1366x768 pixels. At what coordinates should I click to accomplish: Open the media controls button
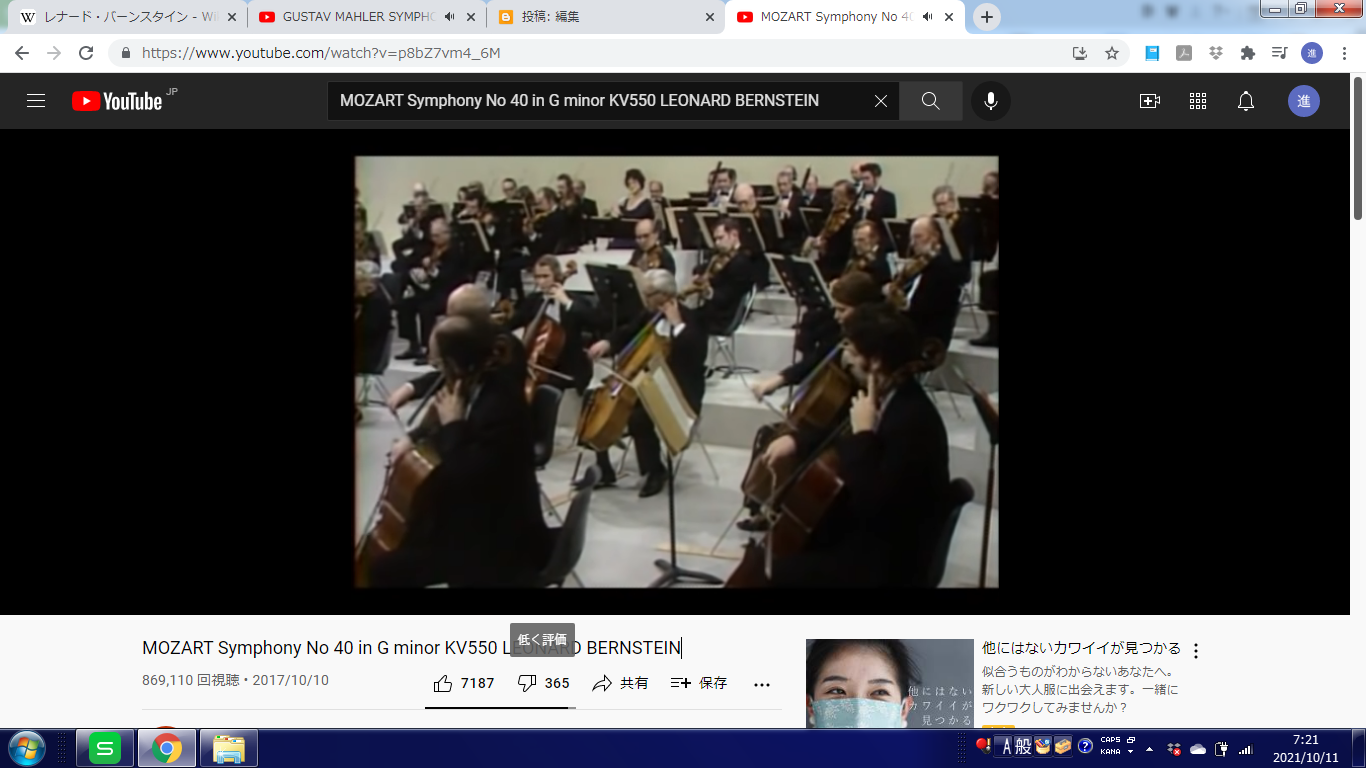[1279, 53]
